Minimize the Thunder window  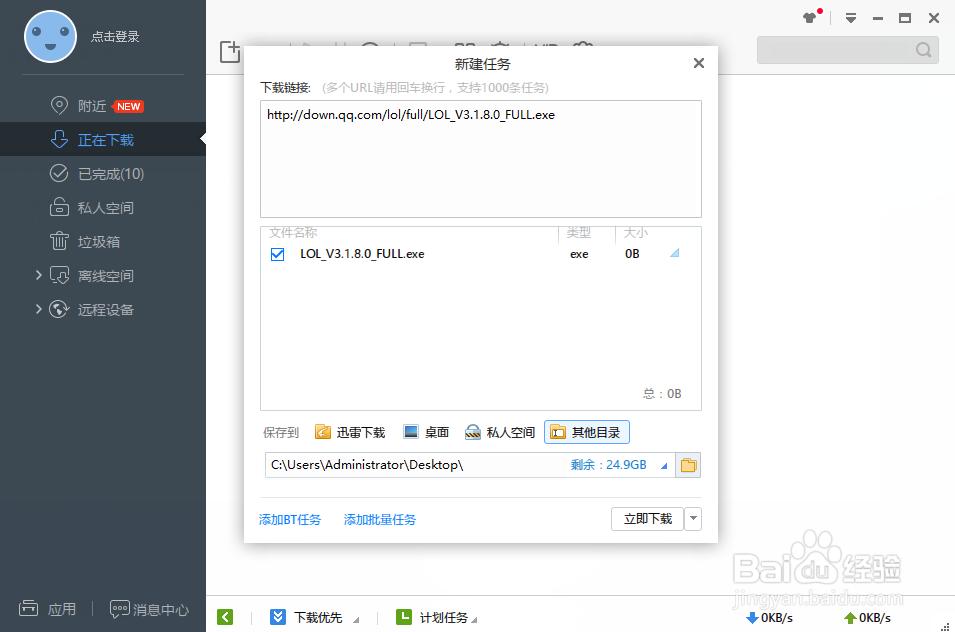[x=878, y=18]
